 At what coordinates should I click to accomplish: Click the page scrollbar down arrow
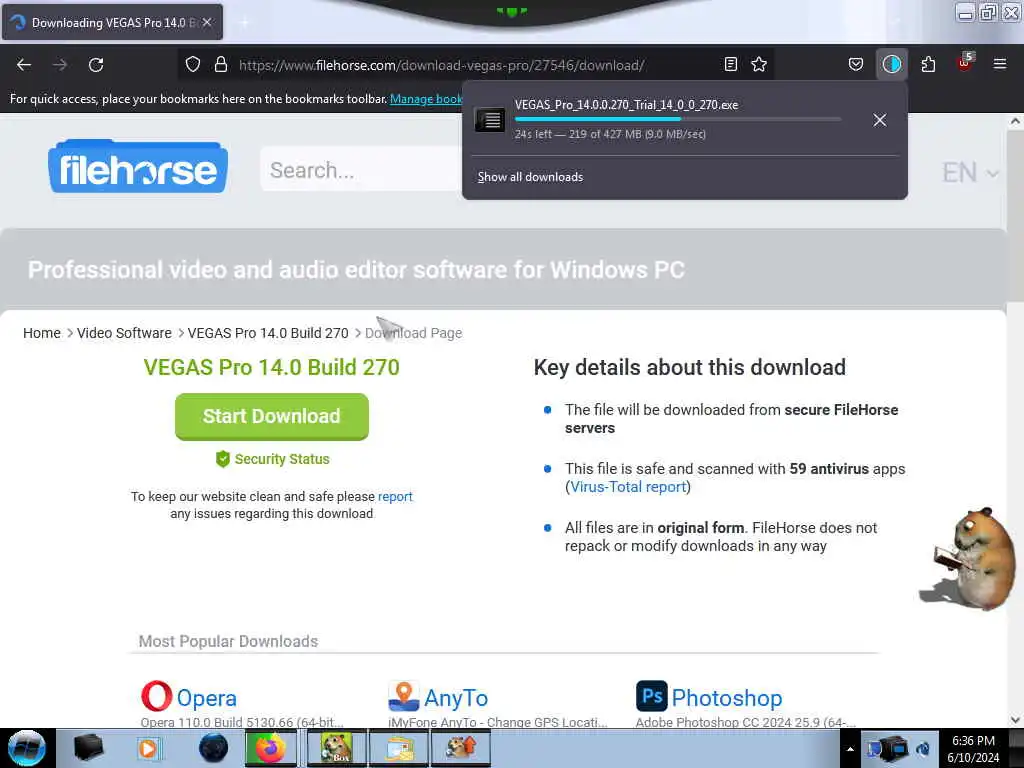[1015, 720]
